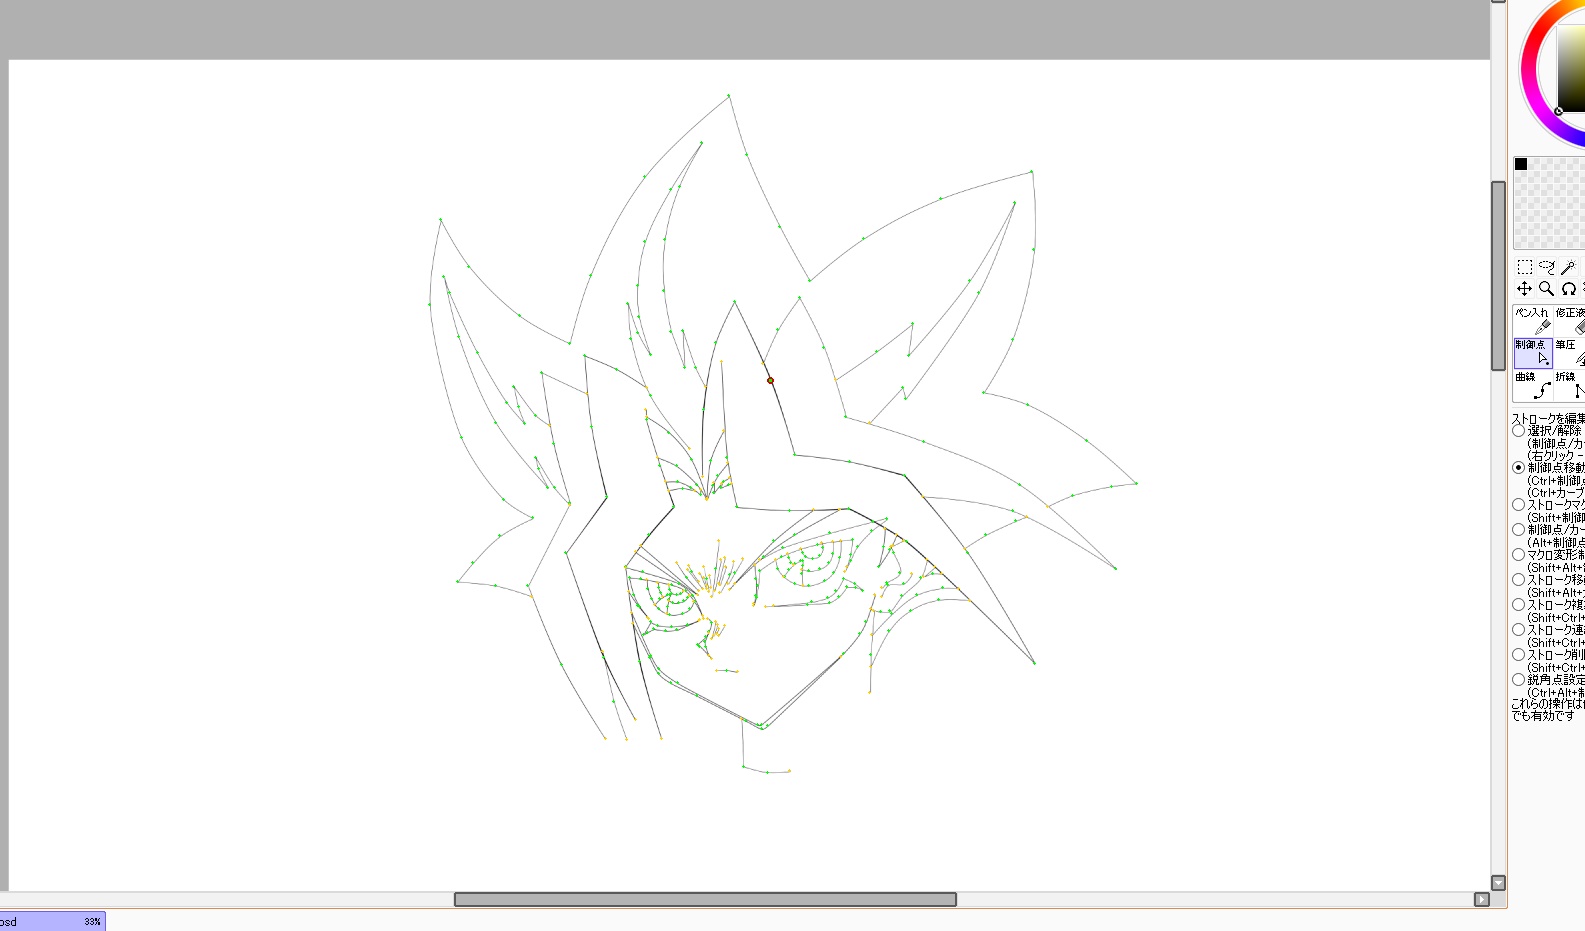The height and width of the screenshot is (931, 1585).
Task: Choose the マクロ変形 radio option
Action: [x=1519, y=555]
